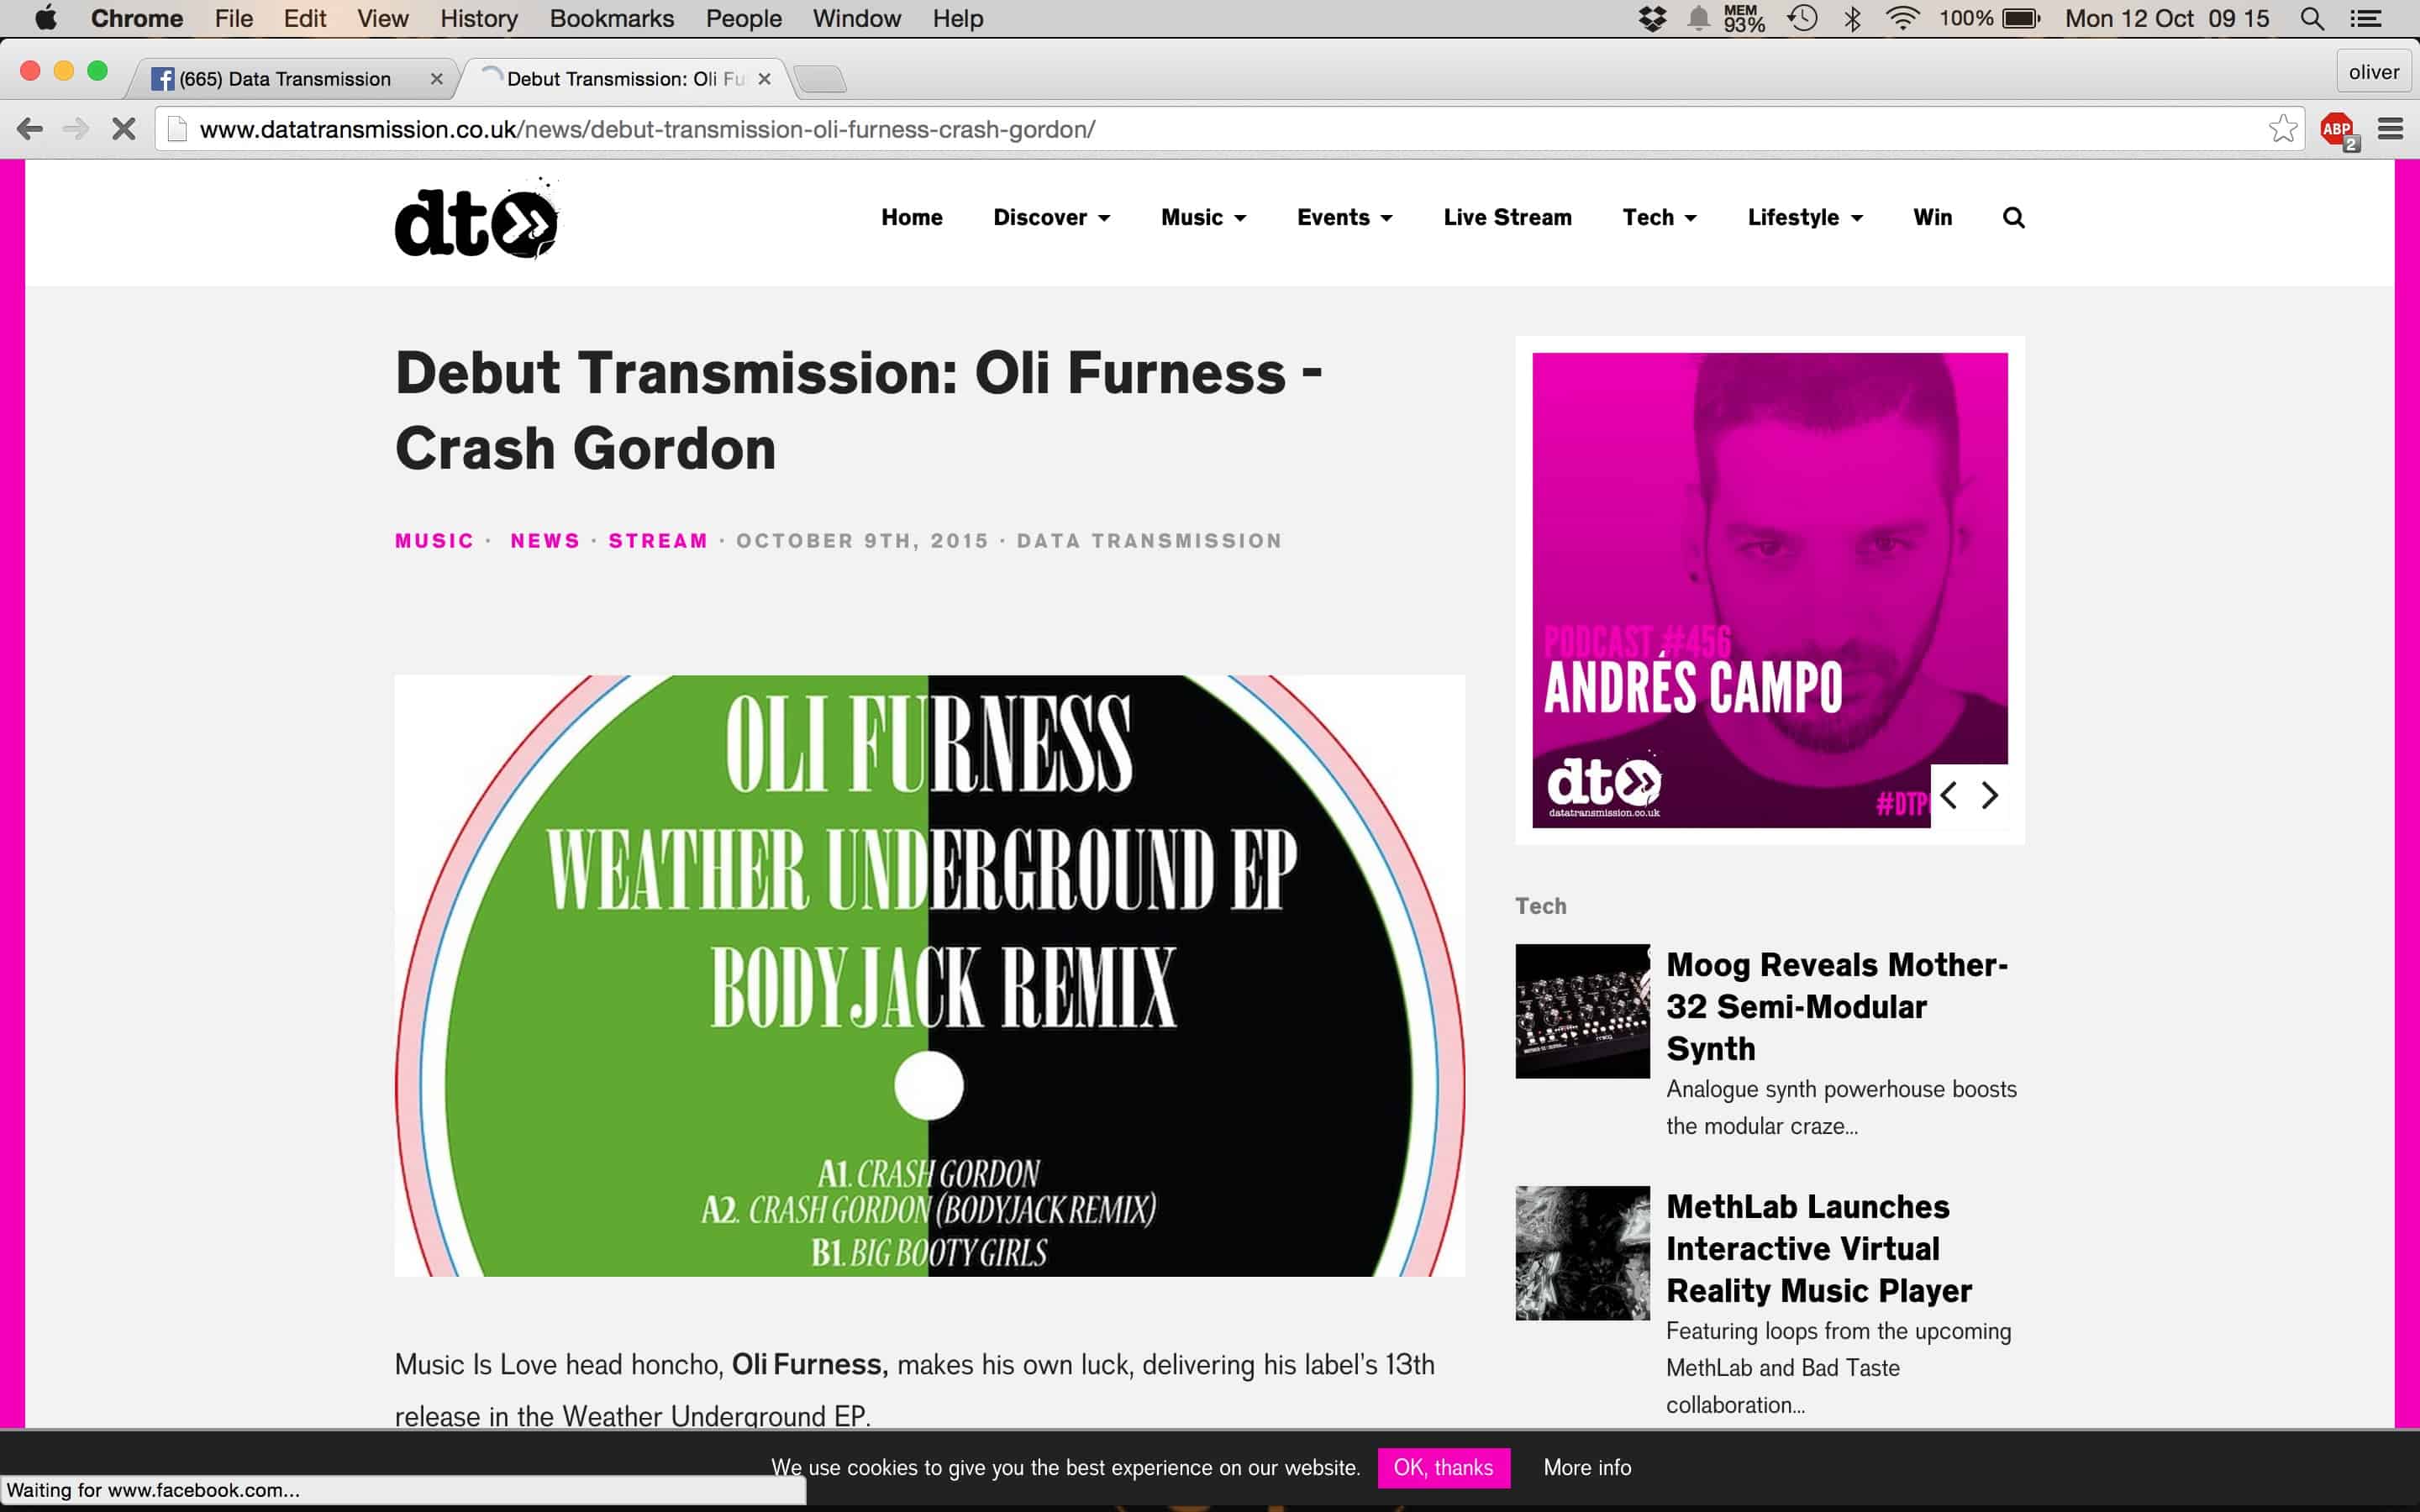This screenshot has height=1512, width=2420.
Task: Show previous podcast slide with left arrow
Action: pos(1948,795)
